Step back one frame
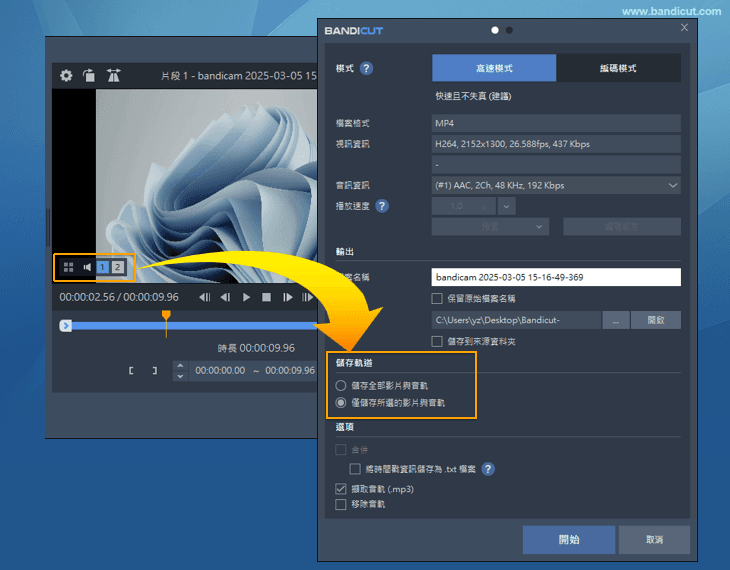 (x=225, y=297)
